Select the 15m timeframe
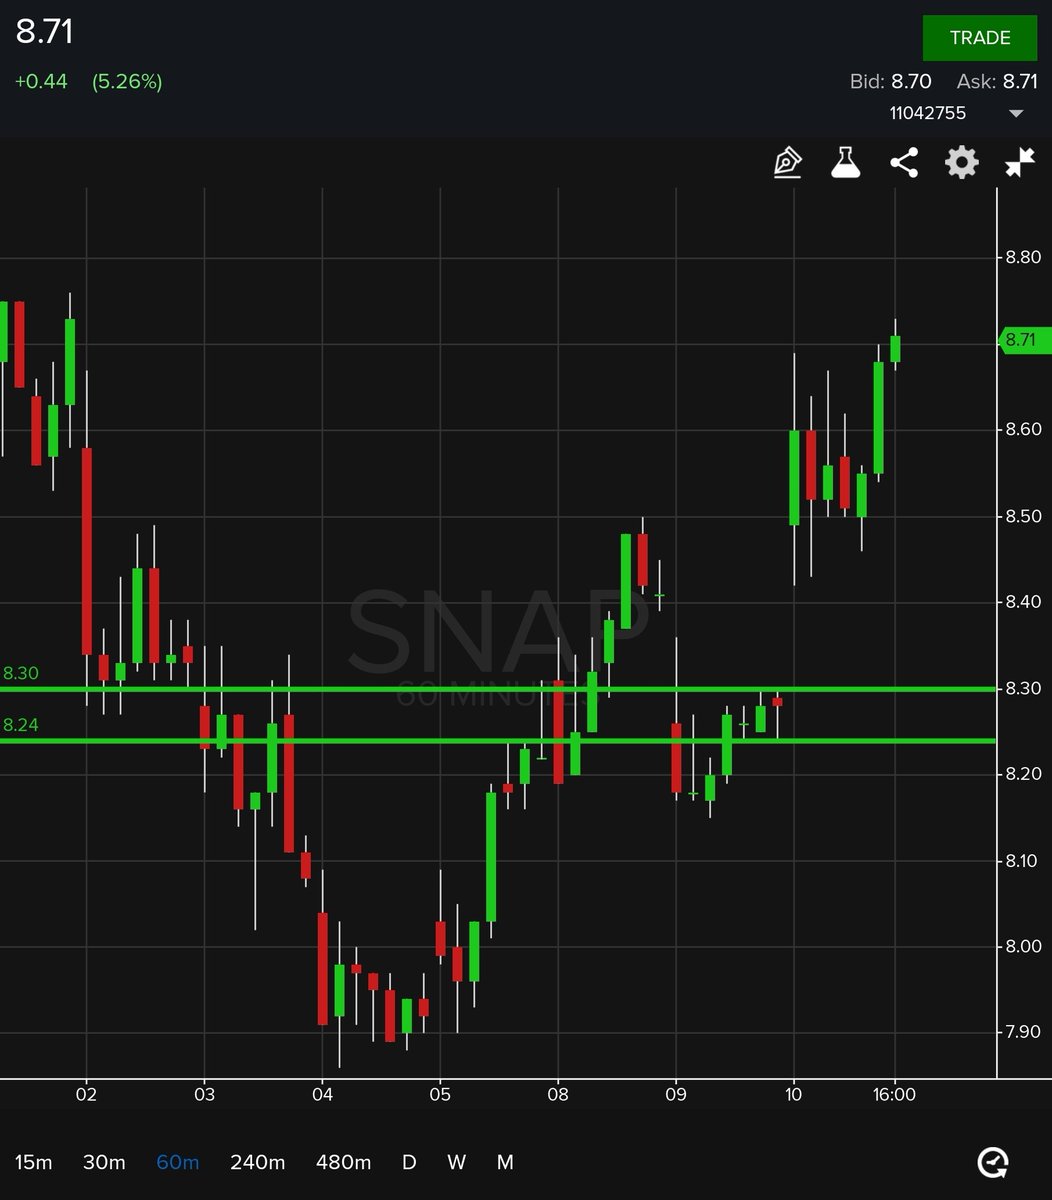 [33, 1162]
